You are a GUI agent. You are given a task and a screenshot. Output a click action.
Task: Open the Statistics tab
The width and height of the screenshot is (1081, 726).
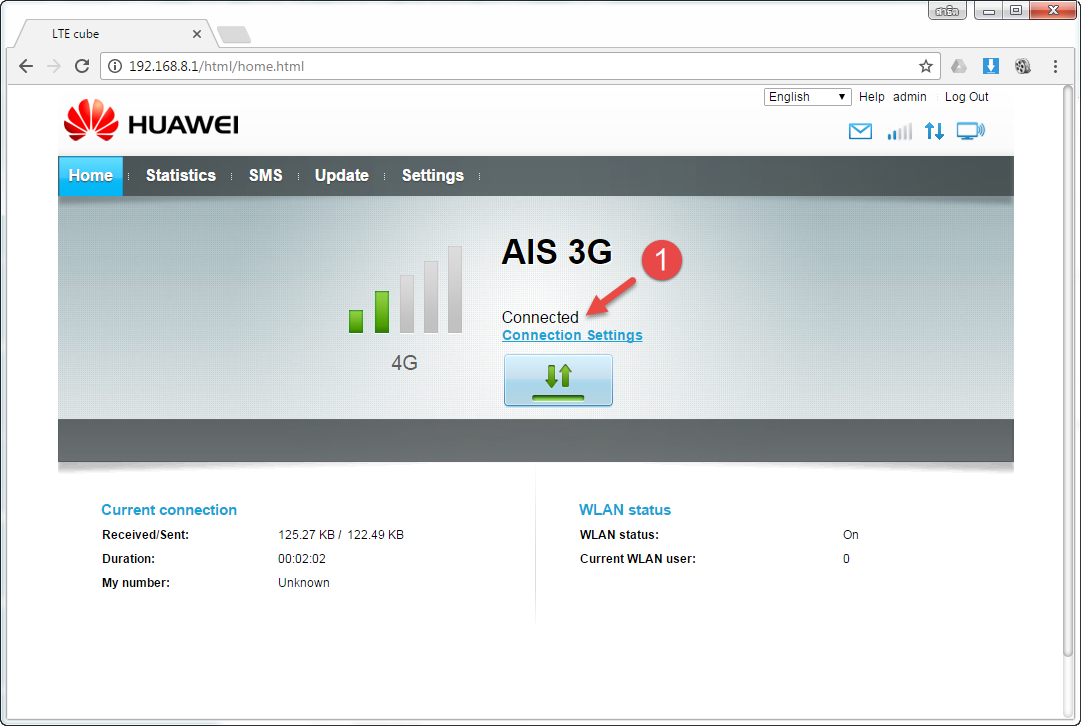pyautogui.click(x=181, y=176)
